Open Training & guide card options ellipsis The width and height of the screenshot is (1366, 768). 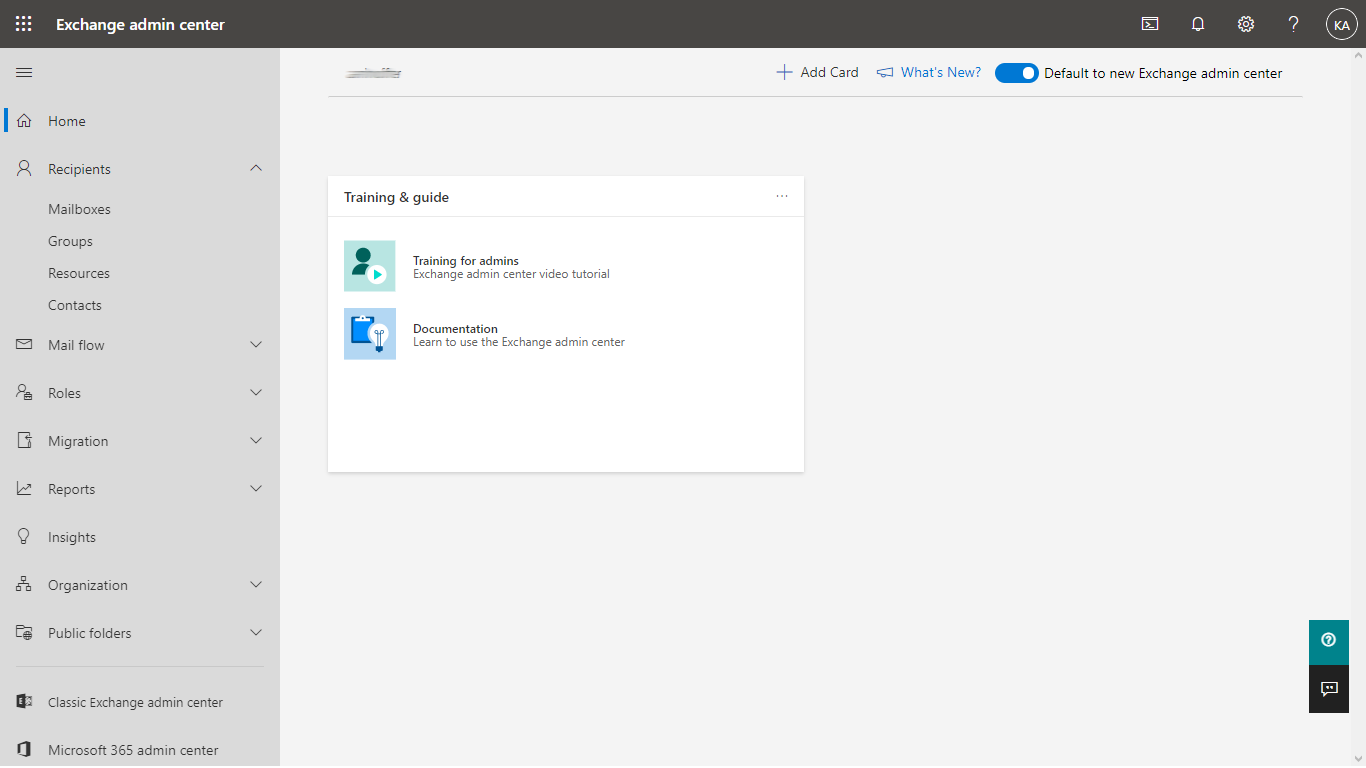click(x=782, y=197)
